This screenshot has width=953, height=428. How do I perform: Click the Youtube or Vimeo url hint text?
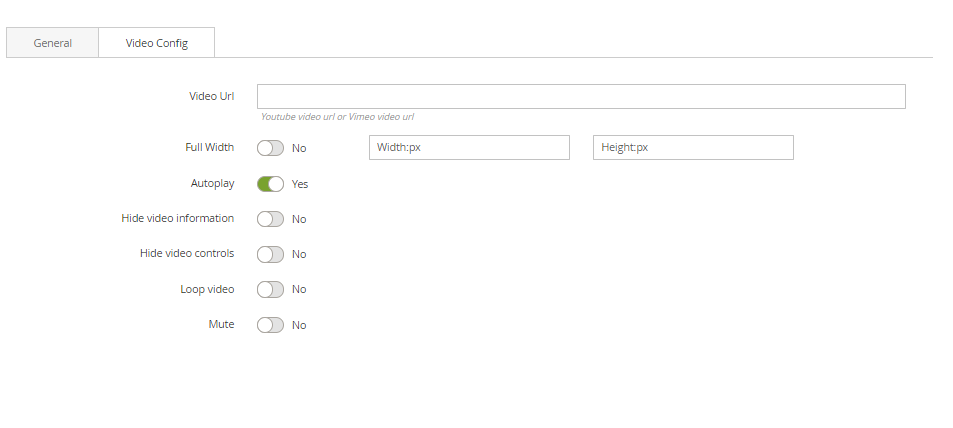click(x=337, y=117)
